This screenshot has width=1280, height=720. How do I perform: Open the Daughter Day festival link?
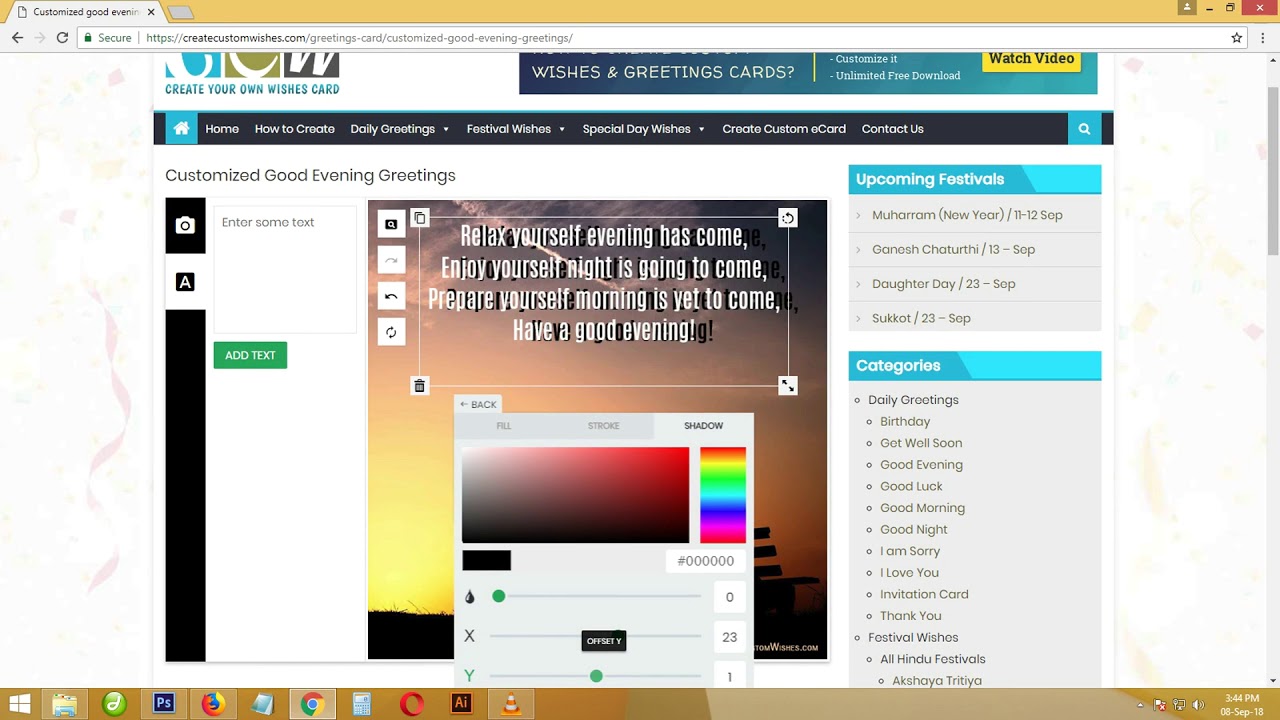click(943, 284)
